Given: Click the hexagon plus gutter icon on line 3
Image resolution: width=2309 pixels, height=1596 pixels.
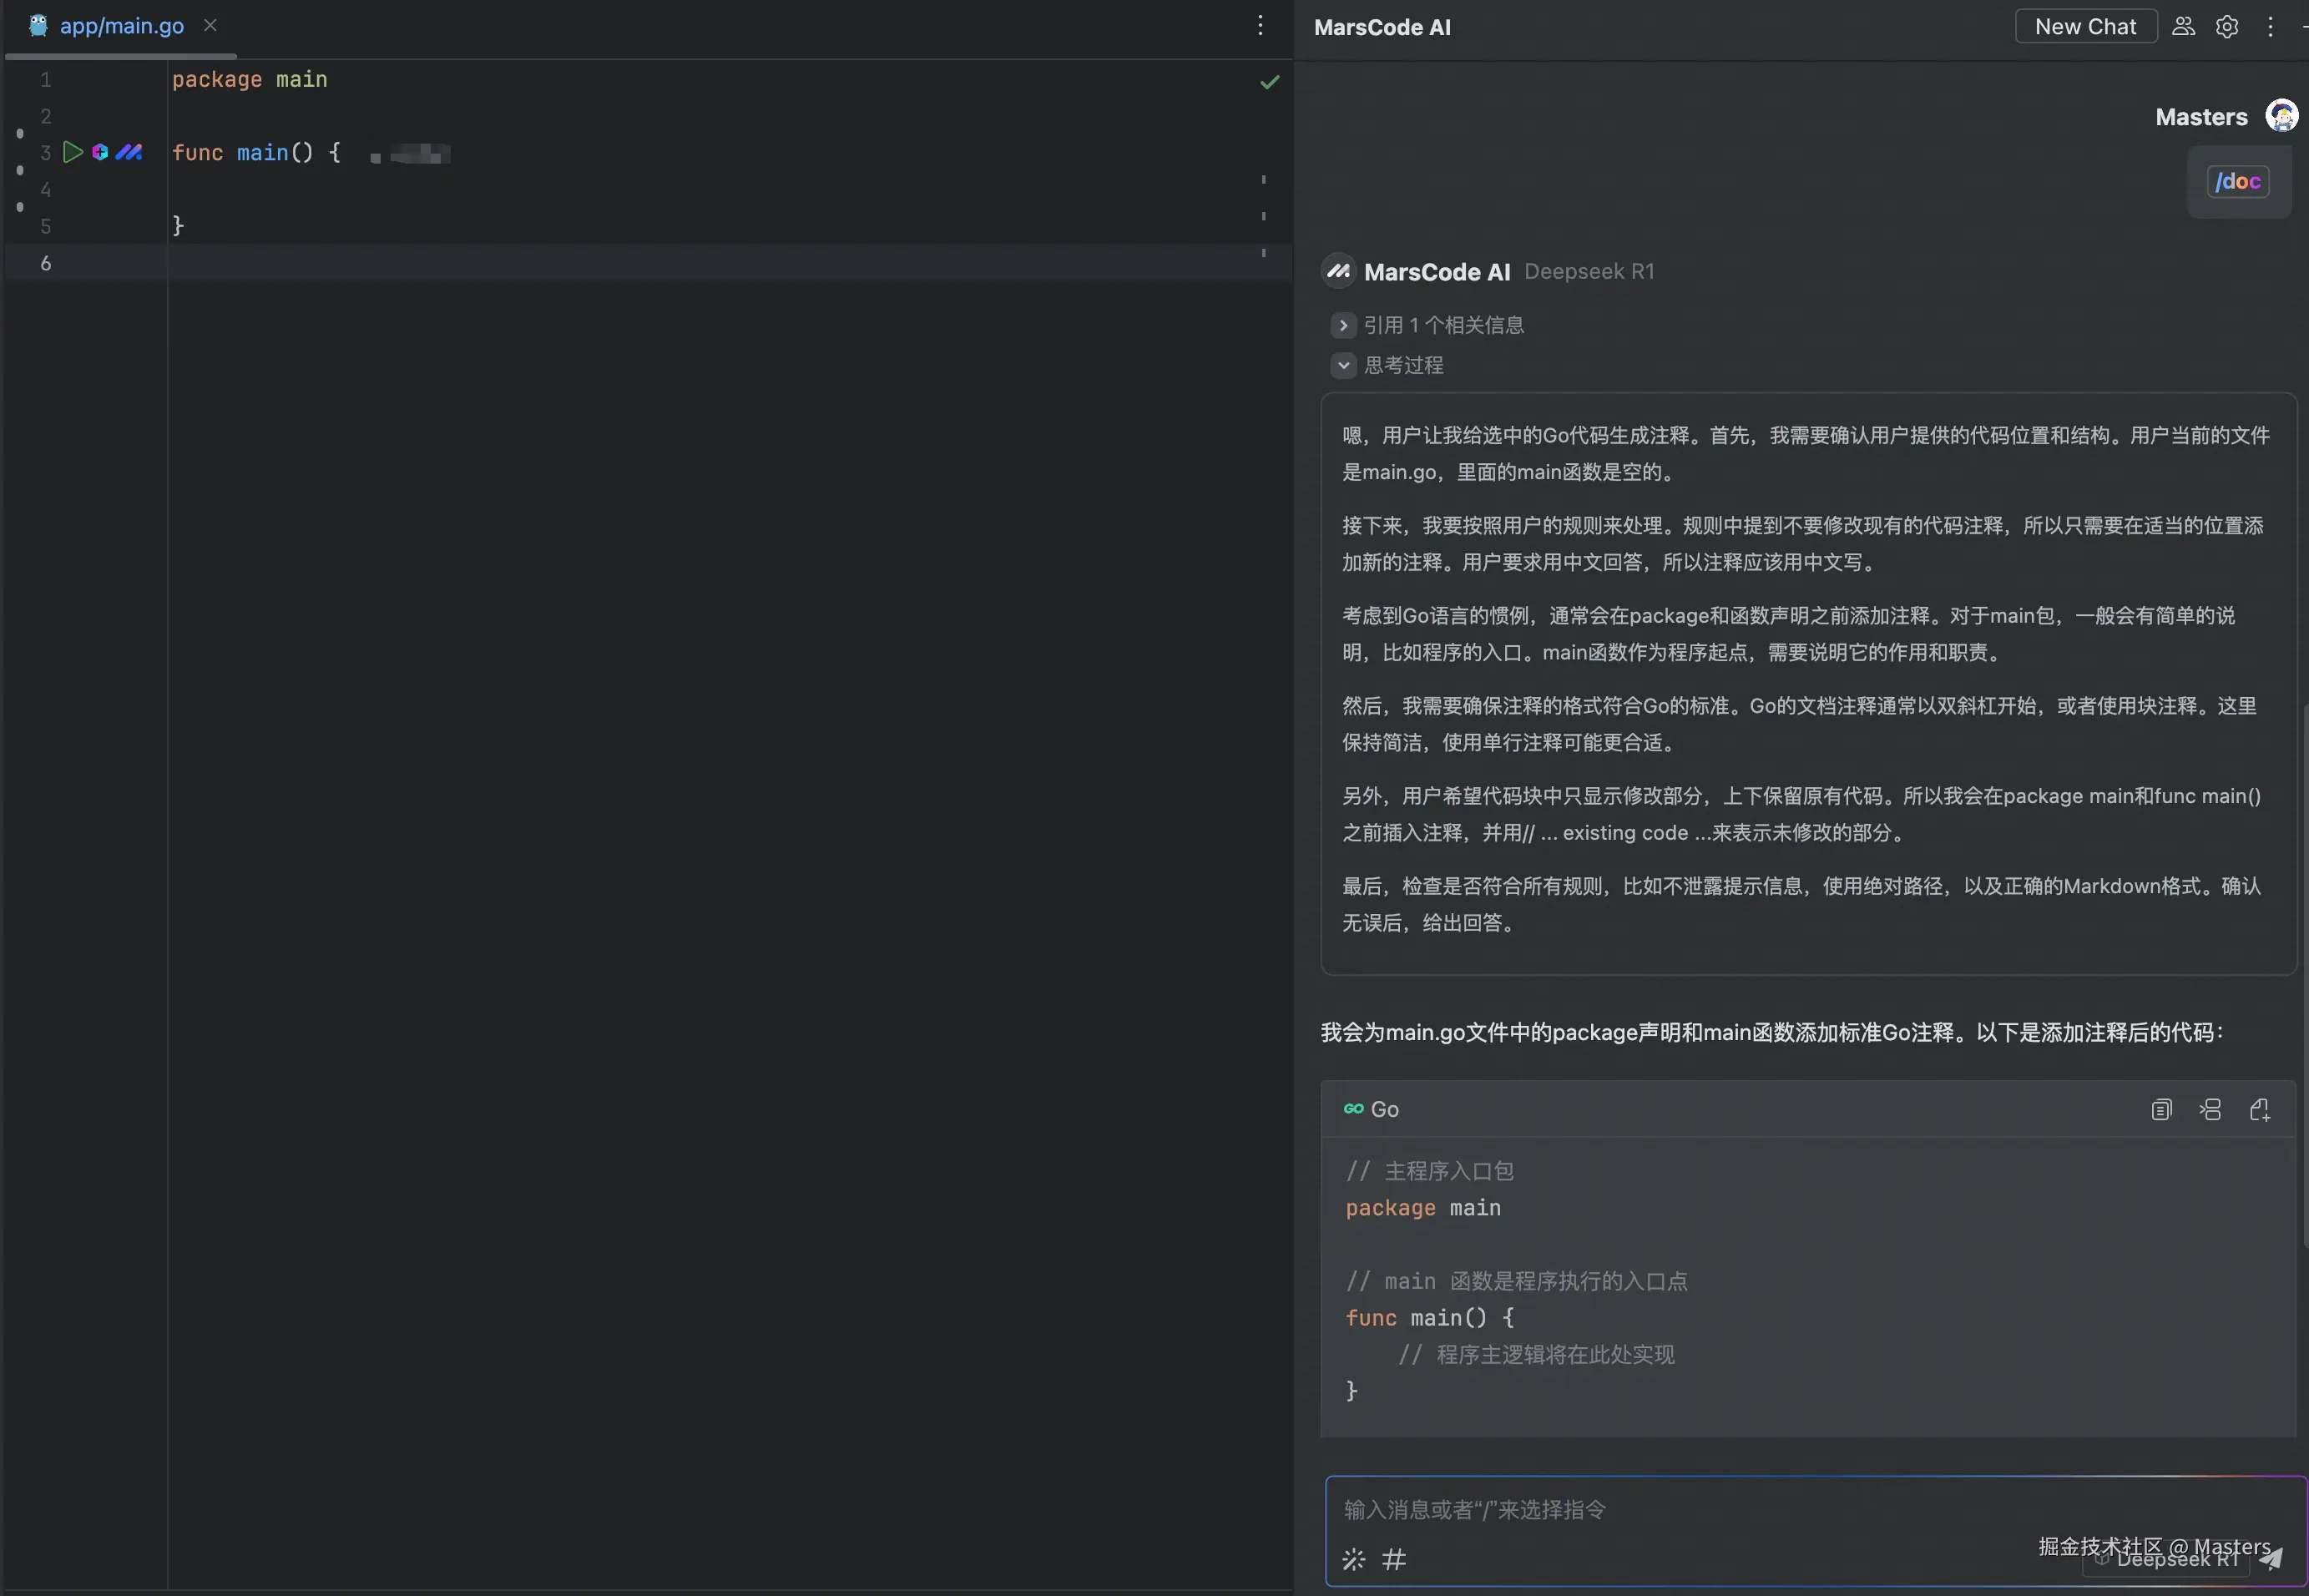Looking at the screenshot, I should point(100,152).
